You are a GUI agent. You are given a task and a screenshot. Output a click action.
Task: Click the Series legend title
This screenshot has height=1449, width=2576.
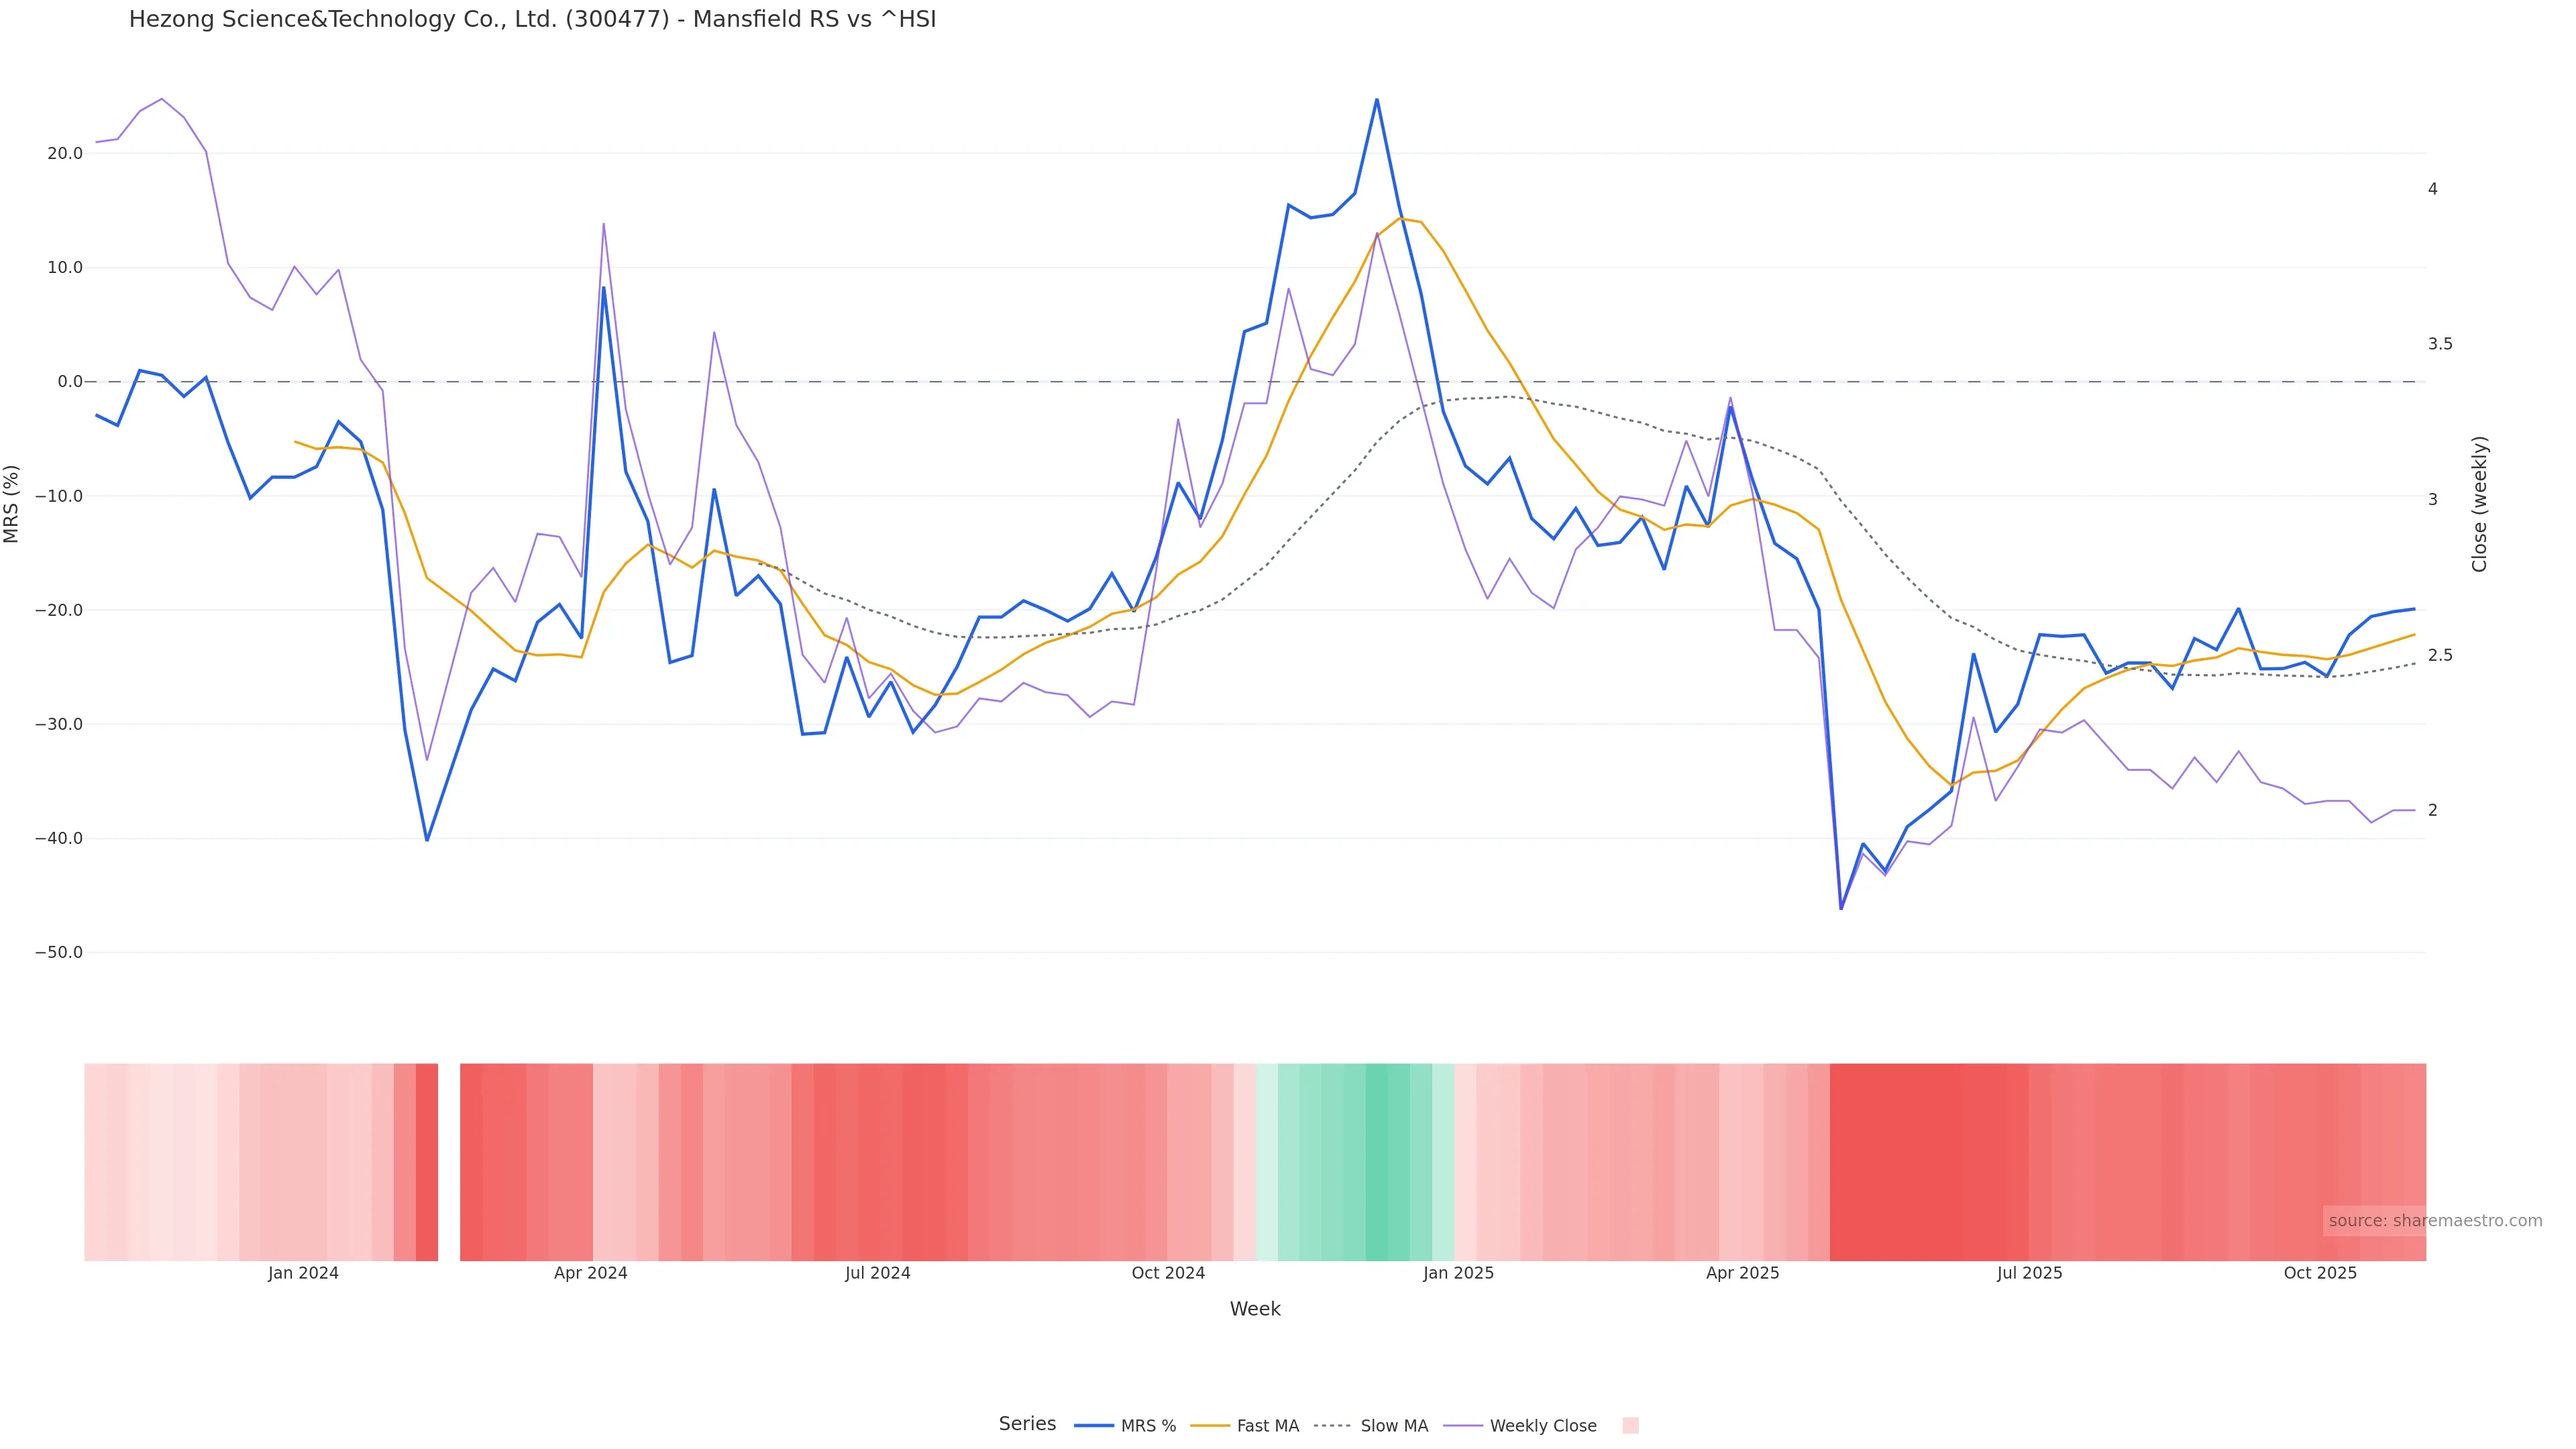[1027, 1424]
